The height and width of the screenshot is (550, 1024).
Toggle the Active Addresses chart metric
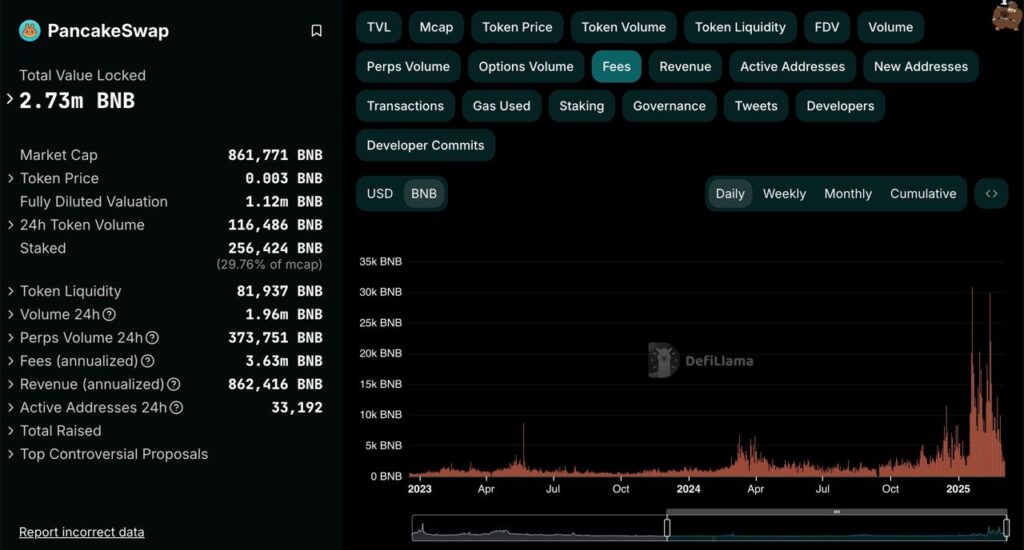pos(792,67)
